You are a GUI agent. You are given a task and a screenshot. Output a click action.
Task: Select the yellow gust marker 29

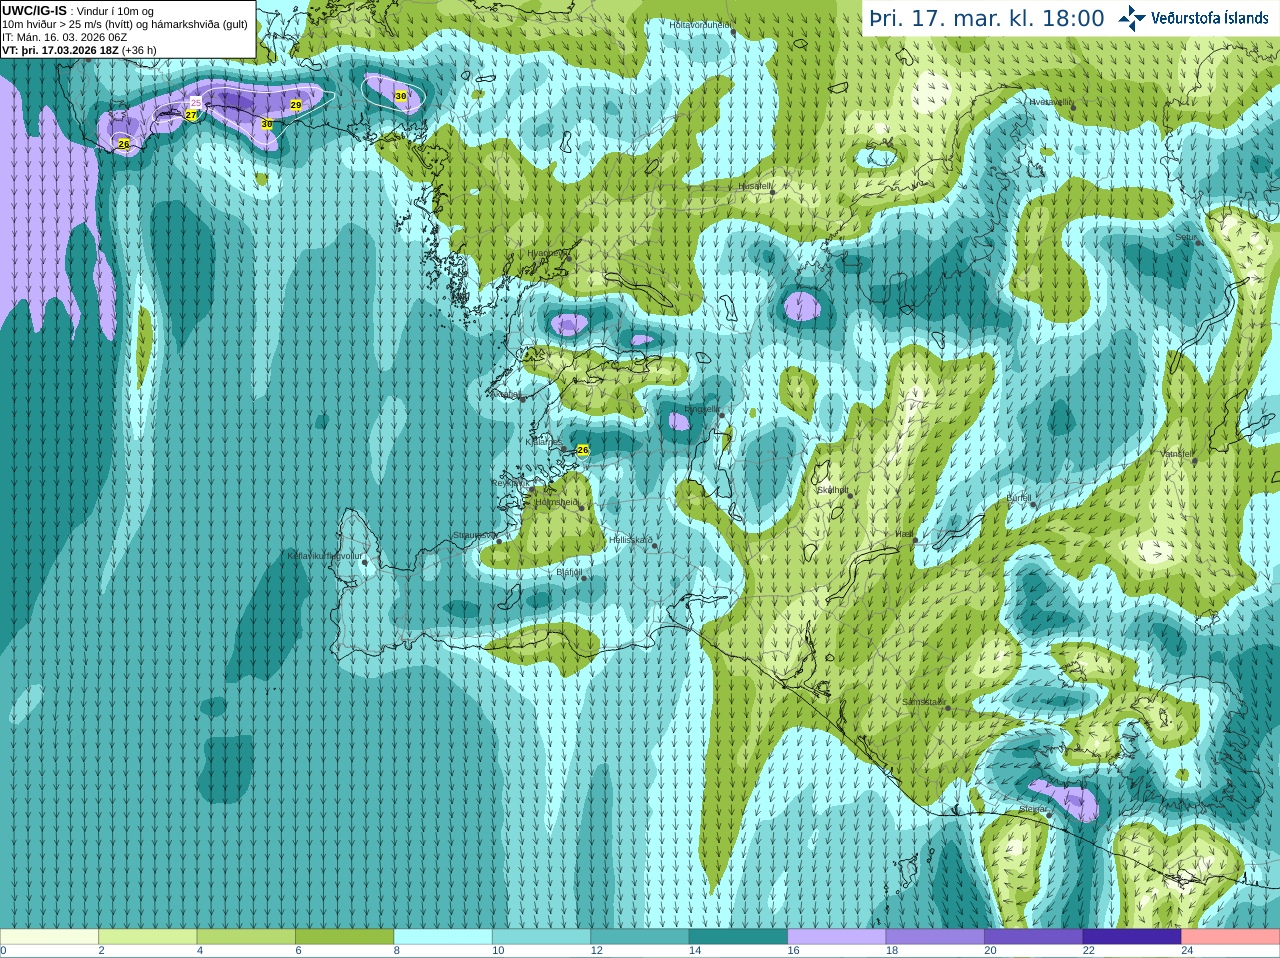[296, 105]
